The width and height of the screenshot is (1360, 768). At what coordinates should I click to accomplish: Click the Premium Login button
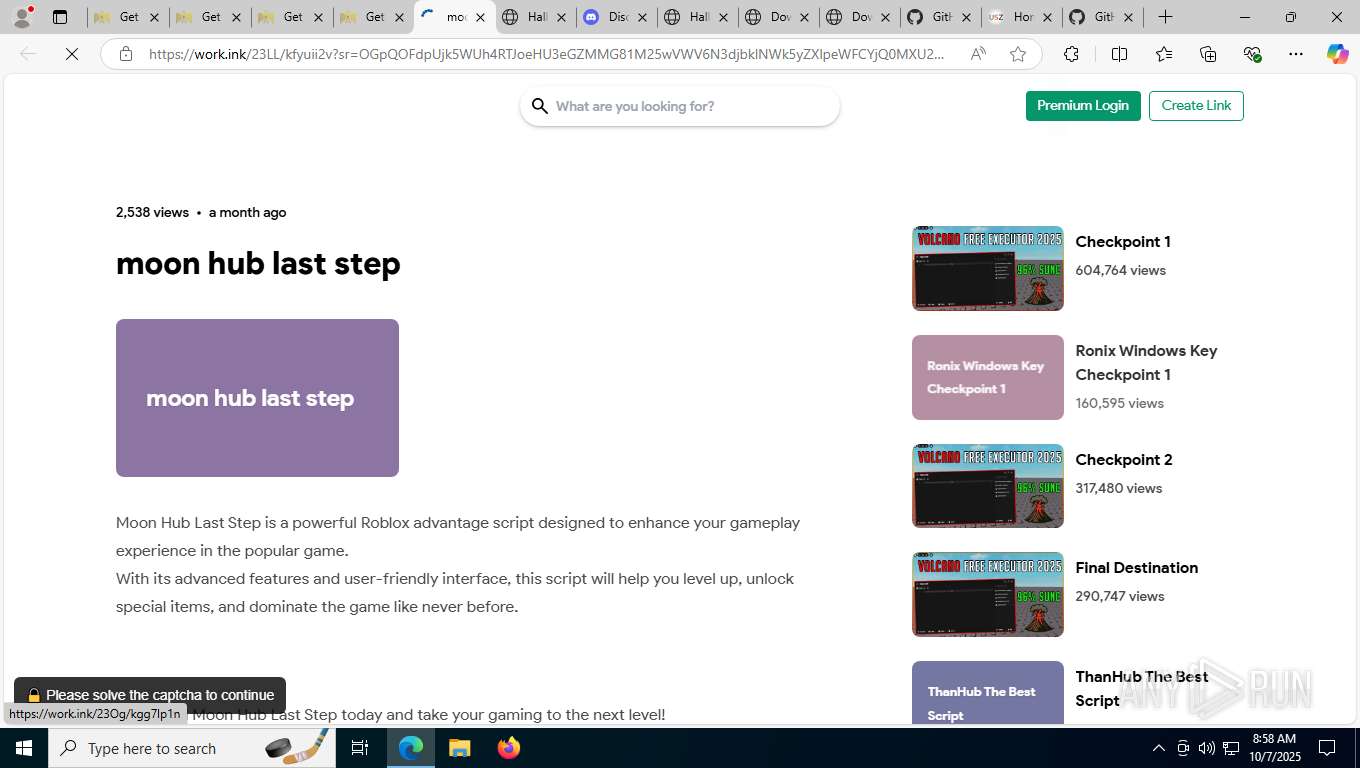click(1083, 106)
